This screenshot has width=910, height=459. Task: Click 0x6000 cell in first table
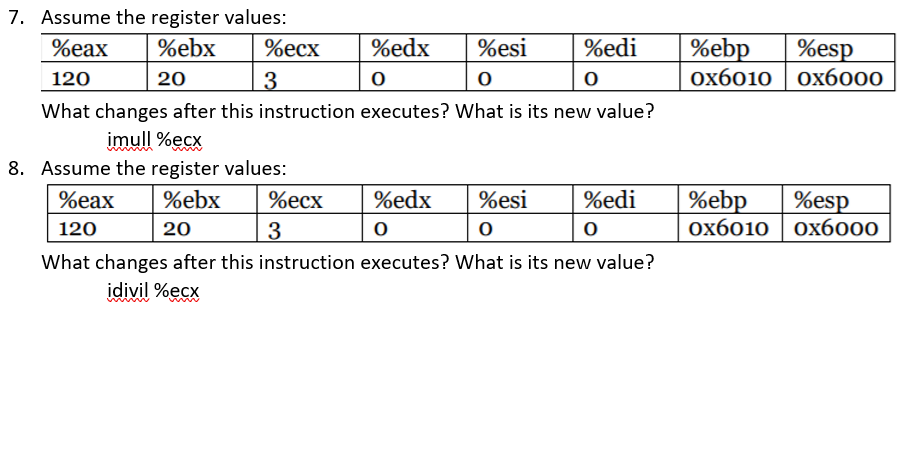coord(840,77)
